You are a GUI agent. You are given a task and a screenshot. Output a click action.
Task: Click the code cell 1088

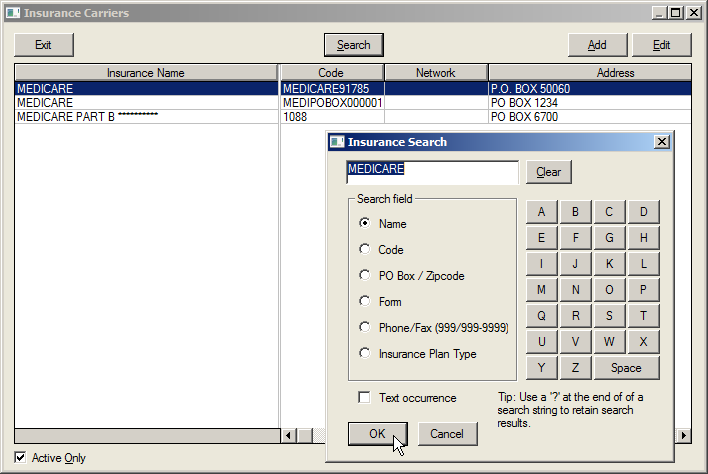(x=332, y=116)
